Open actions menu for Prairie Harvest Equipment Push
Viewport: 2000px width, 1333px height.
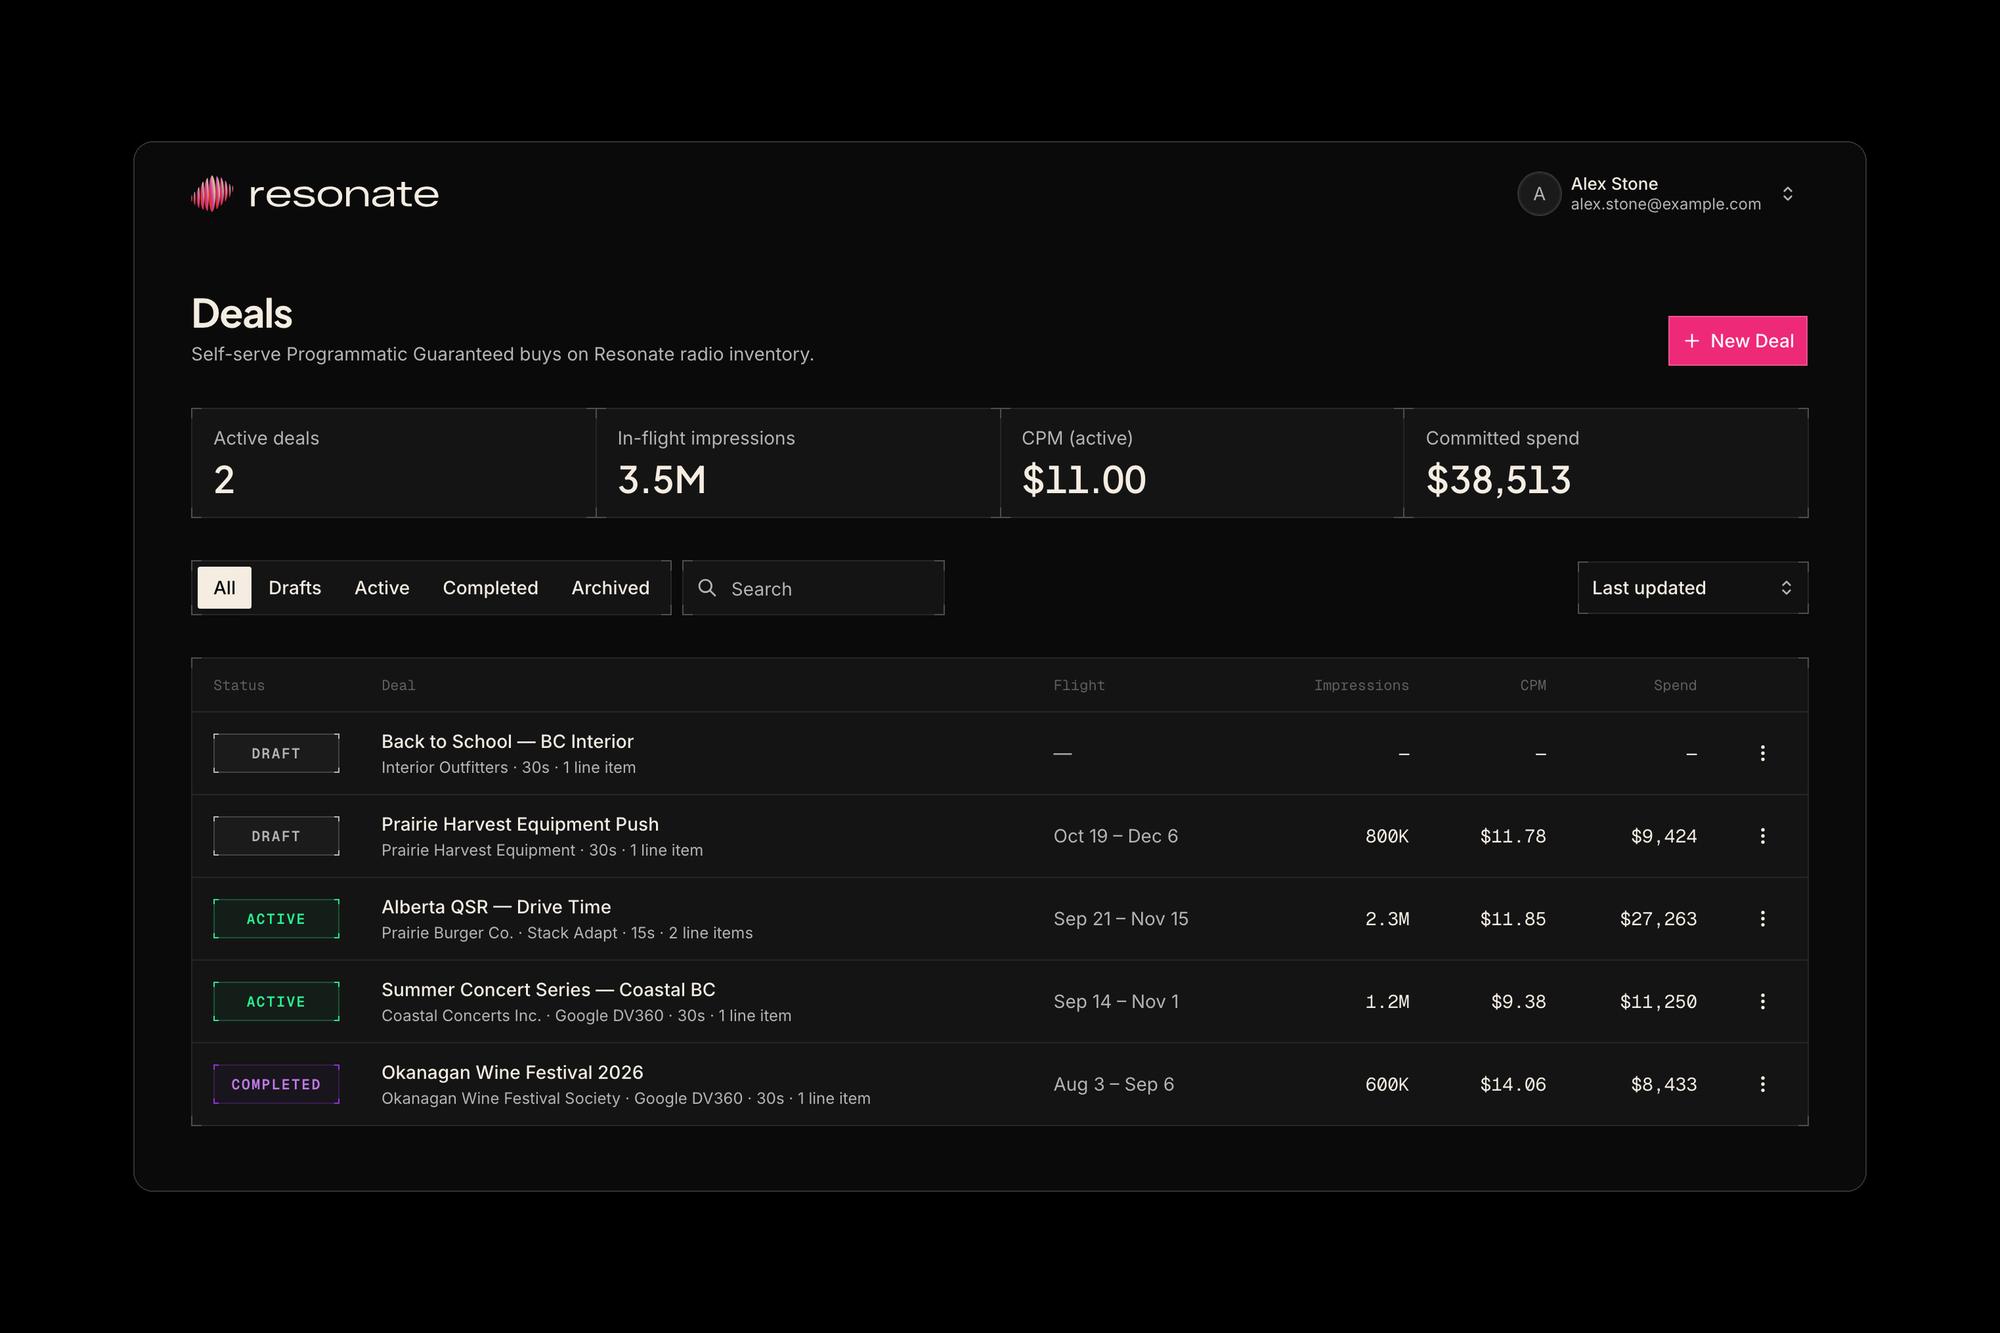pos(1762,836)
